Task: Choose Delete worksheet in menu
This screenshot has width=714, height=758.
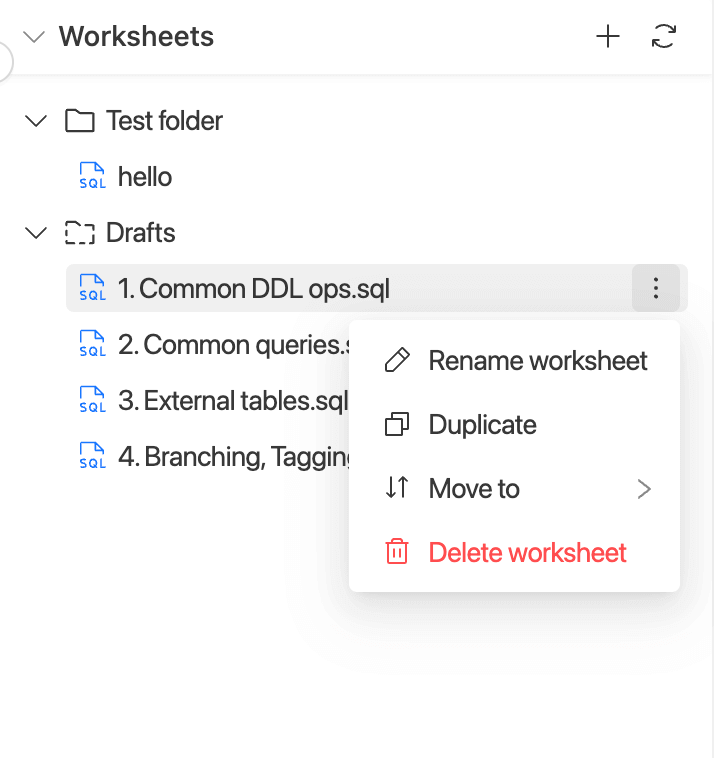Action: coord(514,552)
